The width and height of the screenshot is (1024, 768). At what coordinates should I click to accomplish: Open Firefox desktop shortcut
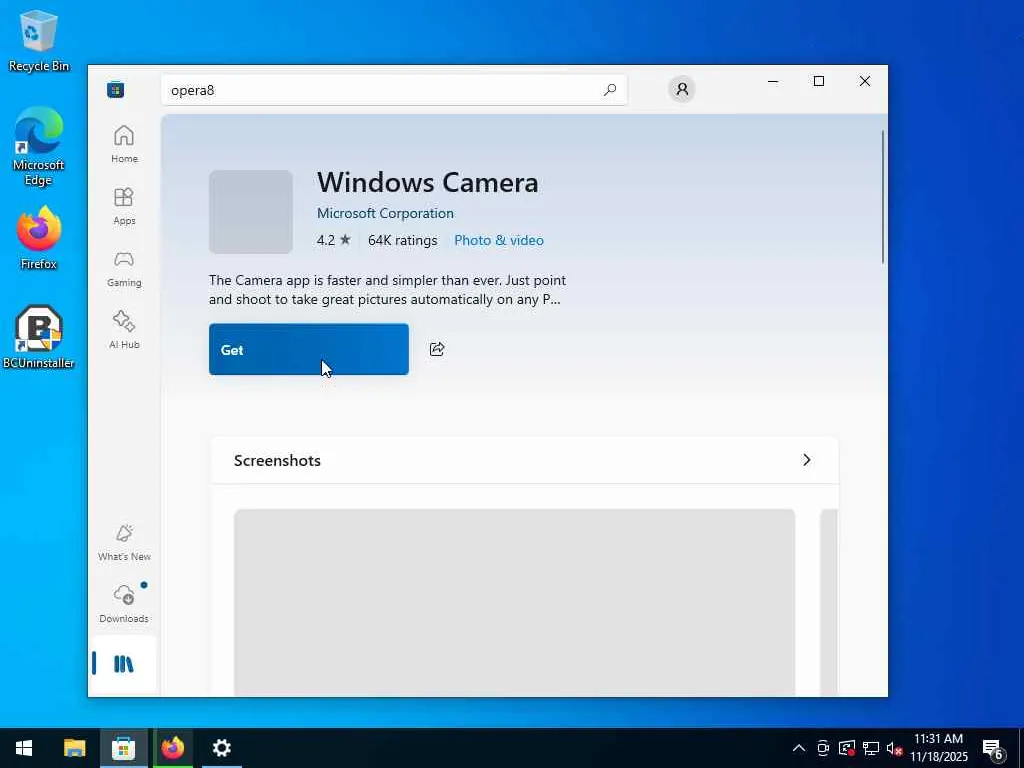(39, 238)
